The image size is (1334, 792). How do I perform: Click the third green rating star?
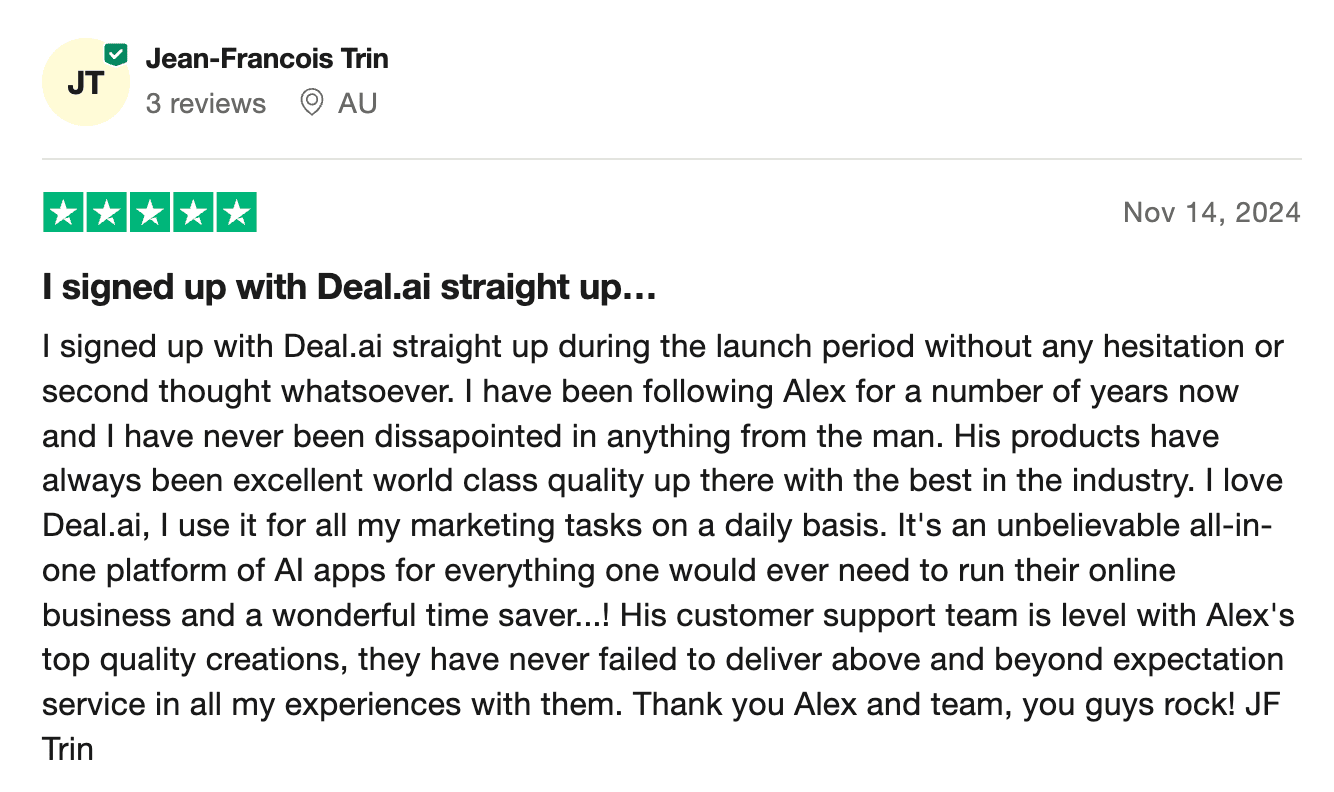pos(150,213)
